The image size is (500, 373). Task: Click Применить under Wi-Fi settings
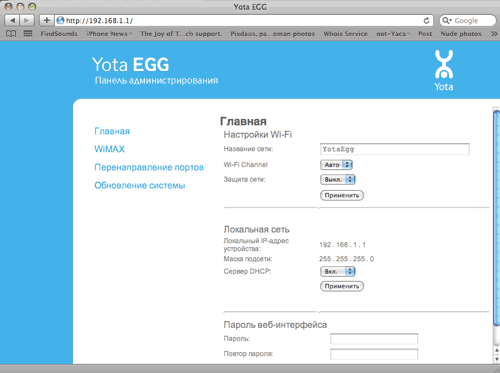(342, 195)
